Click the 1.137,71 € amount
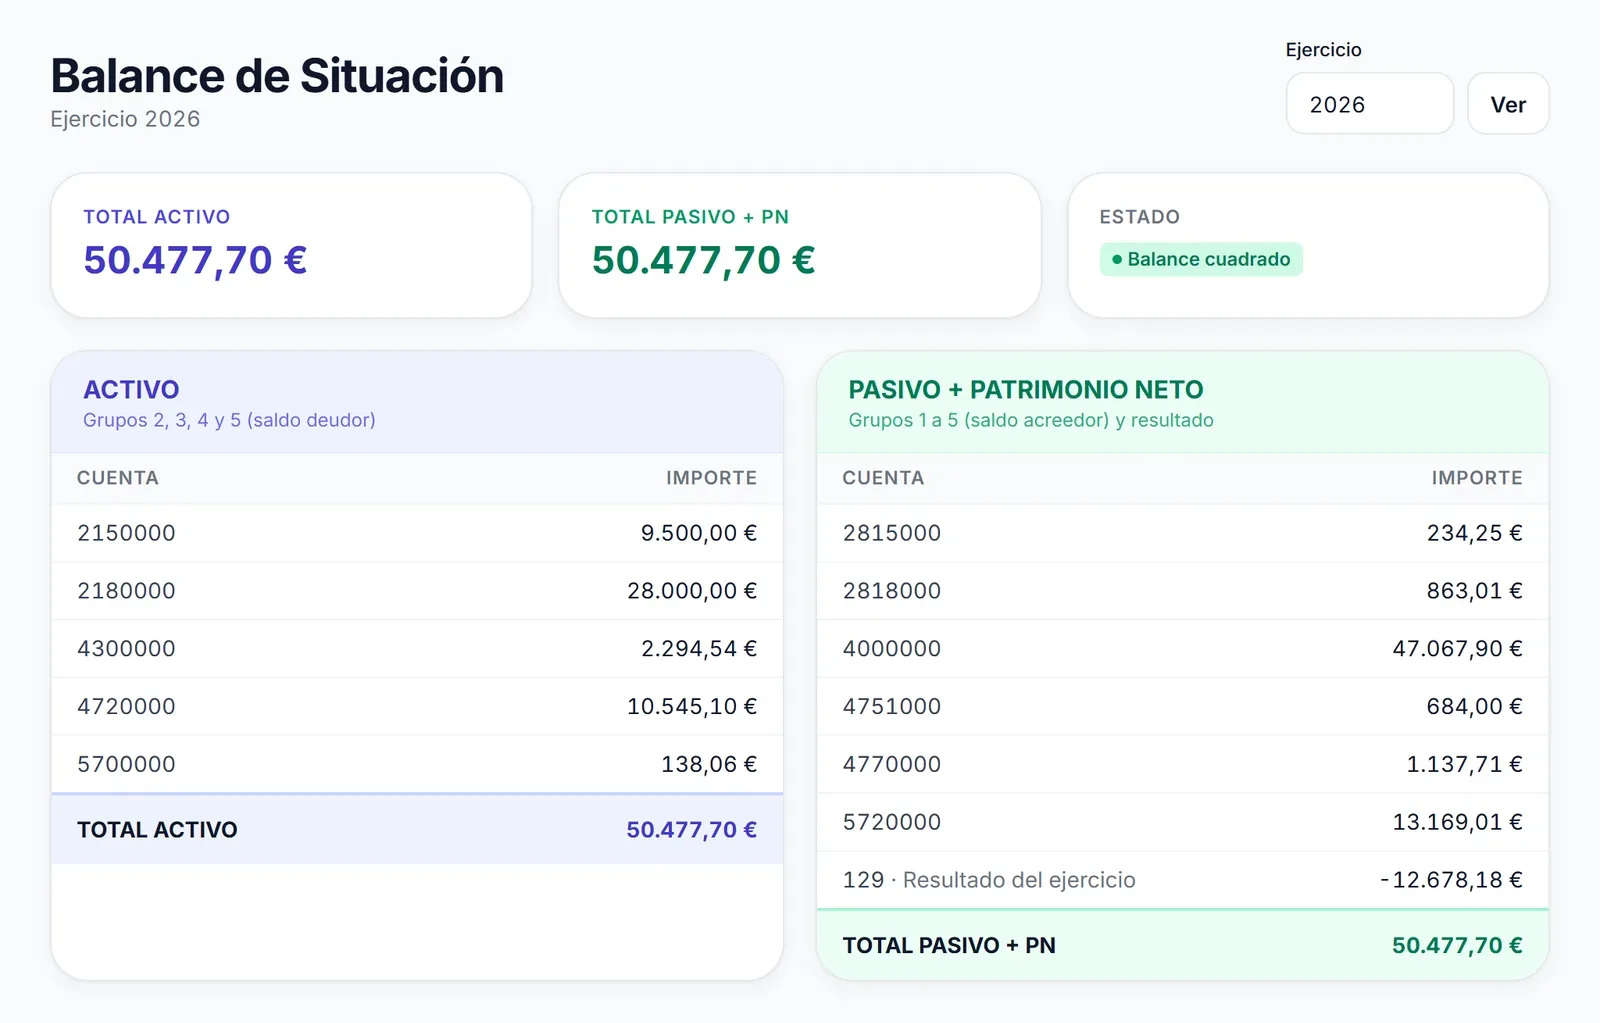This screenshot has height=1023, width=1600. [x=1465, y=765]
